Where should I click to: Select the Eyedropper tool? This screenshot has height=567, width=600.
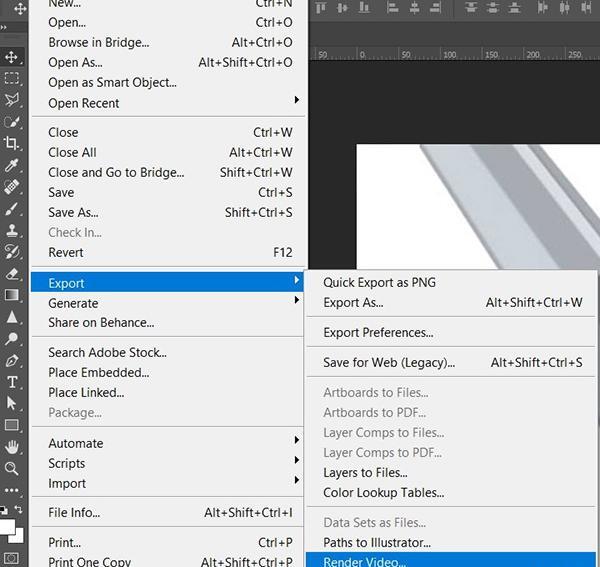[11, 165]
